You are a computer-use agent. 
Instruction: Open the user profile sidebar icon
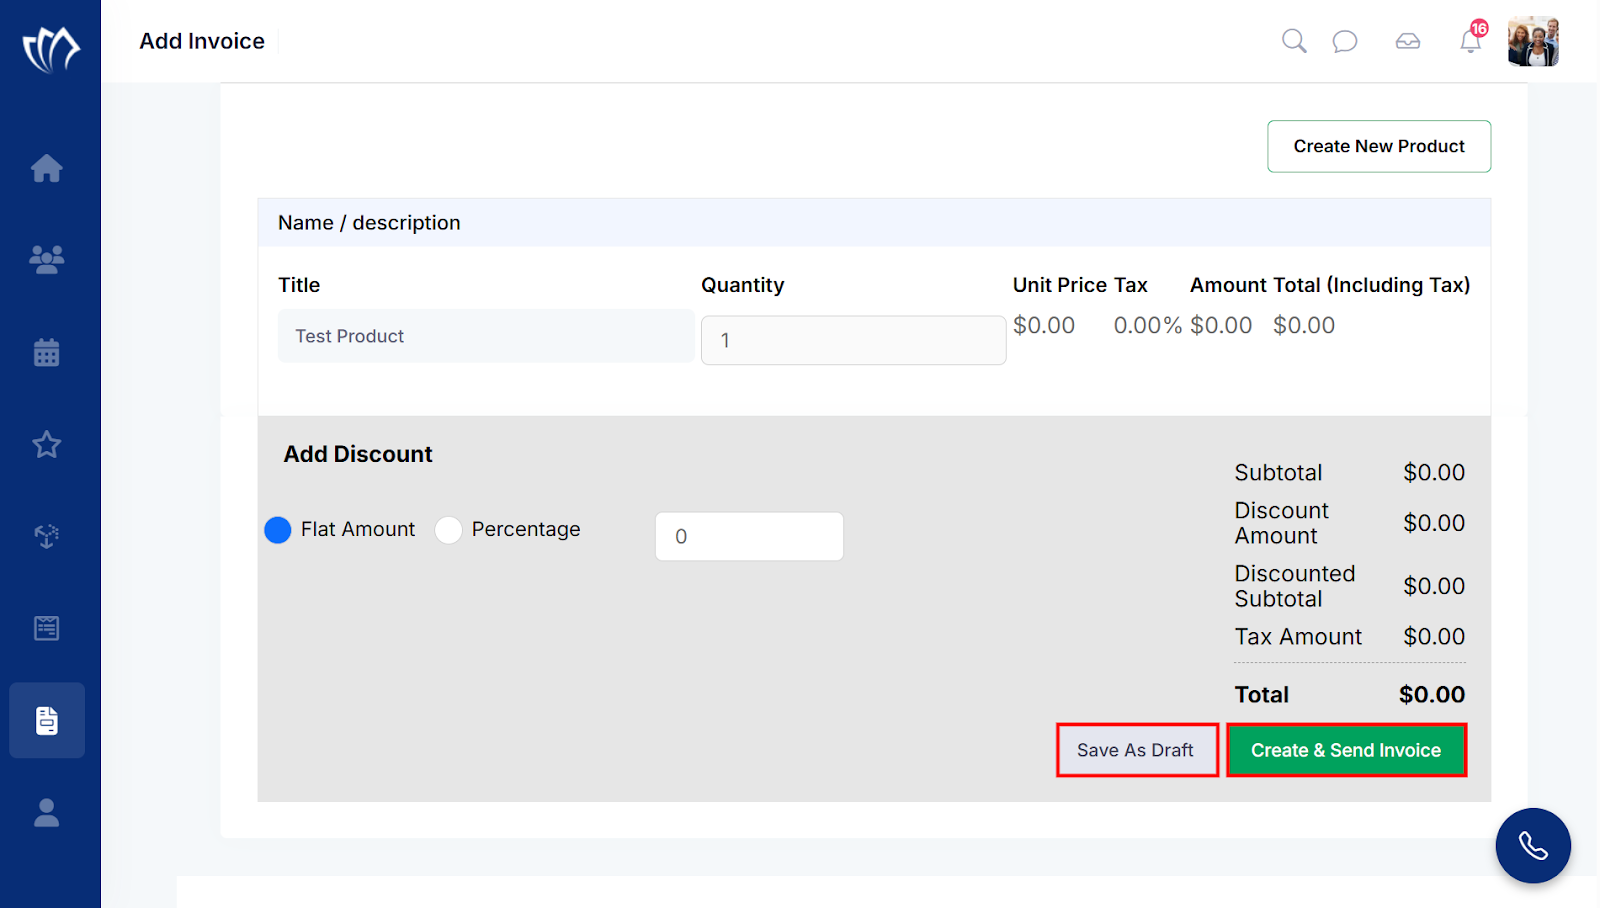coord(47,812)
